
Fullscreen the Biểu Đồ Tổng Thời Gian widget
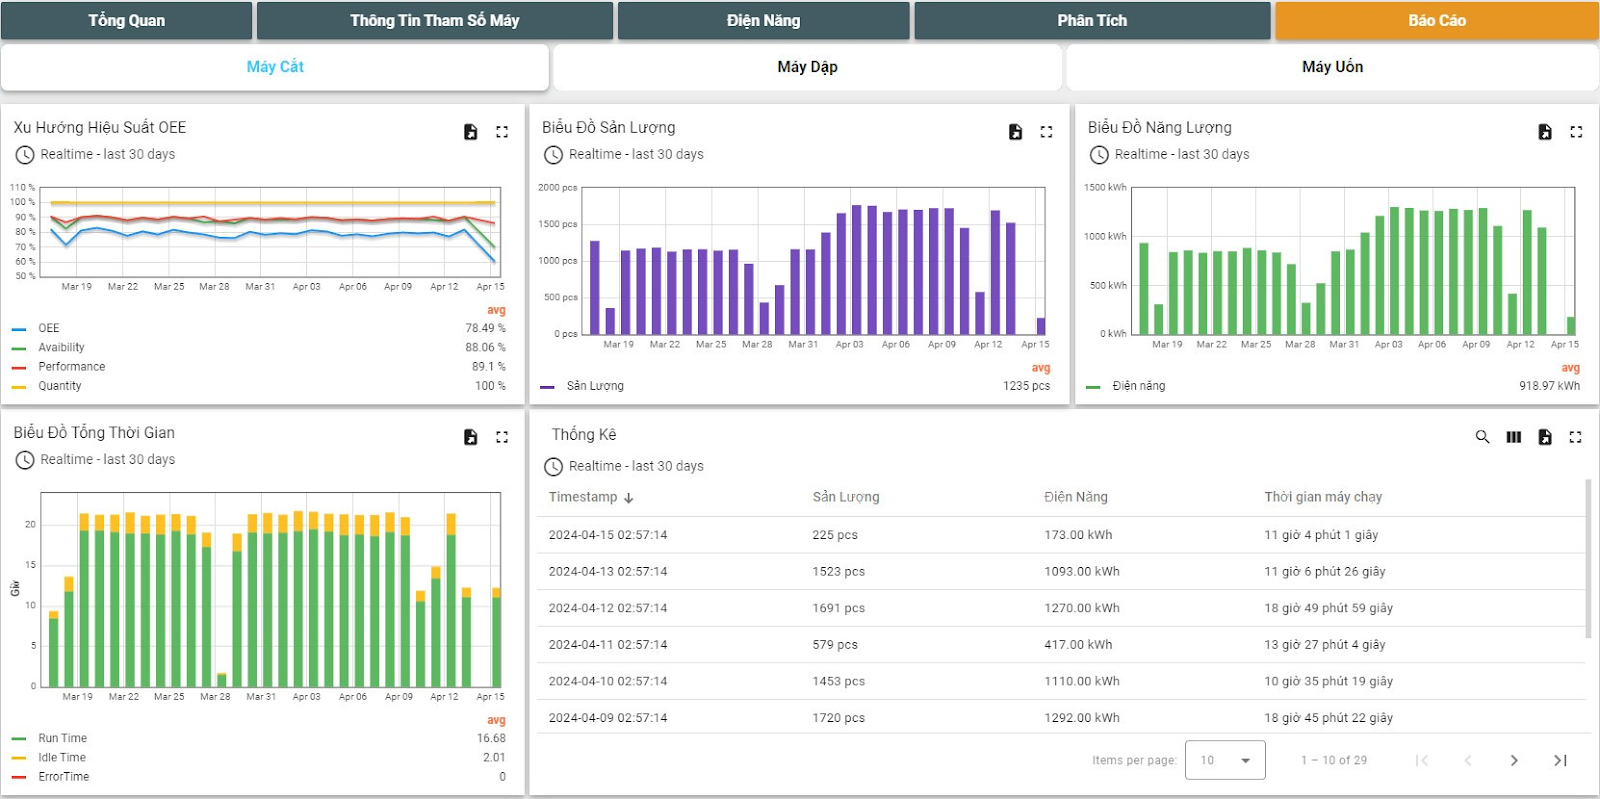coord(502,437)
